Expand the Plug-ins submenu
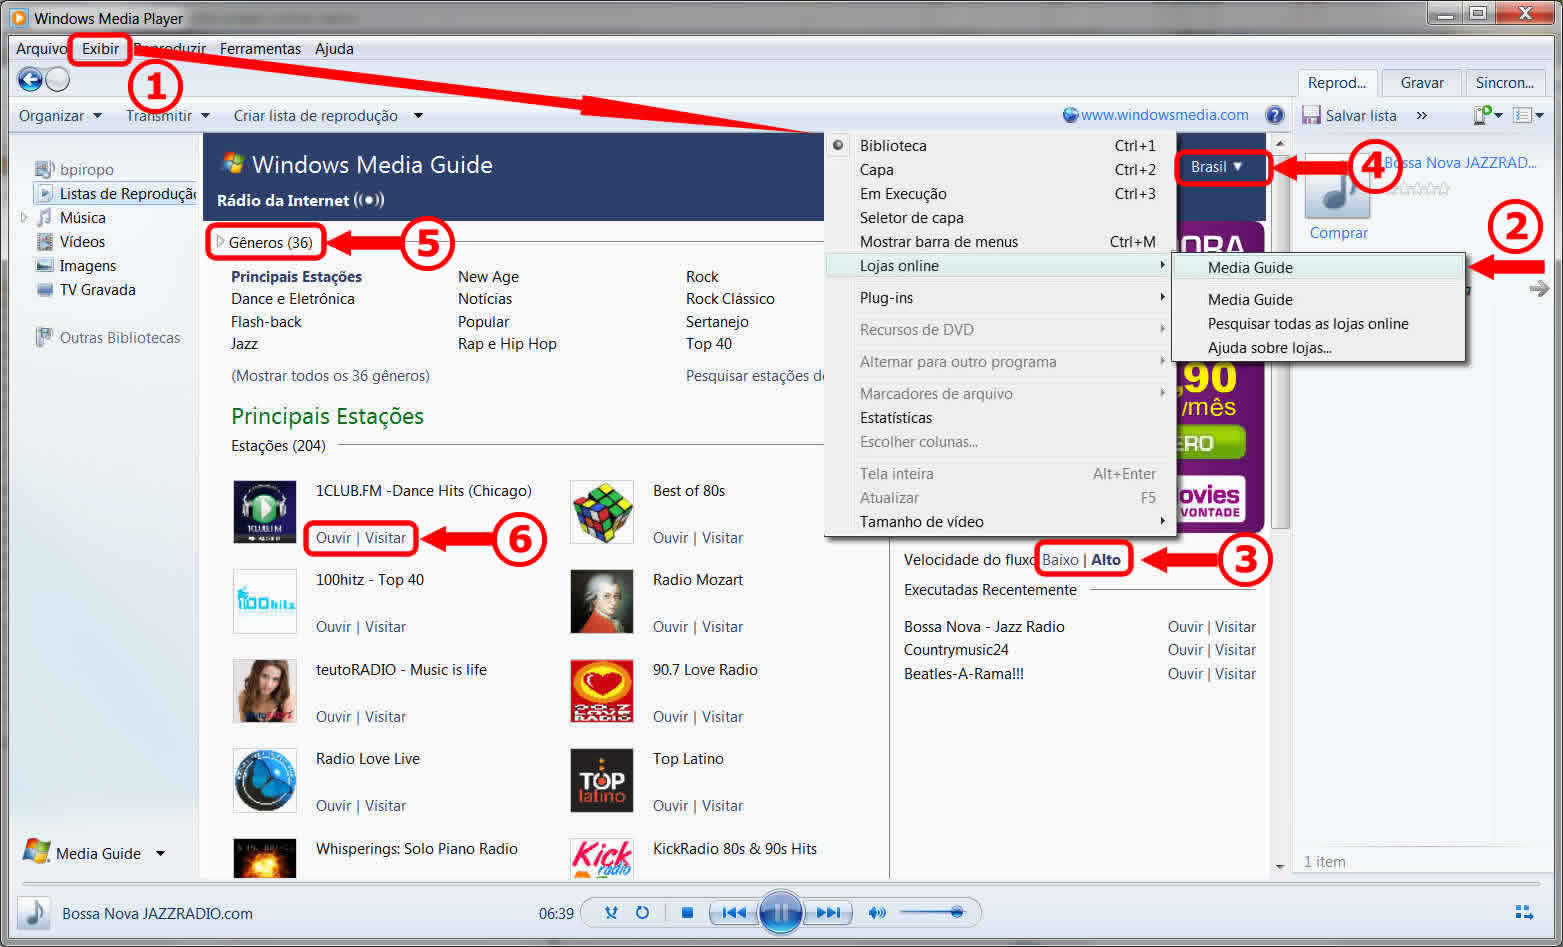The height and width of the screenshot is (947, 1563). tap(1000, 297)
